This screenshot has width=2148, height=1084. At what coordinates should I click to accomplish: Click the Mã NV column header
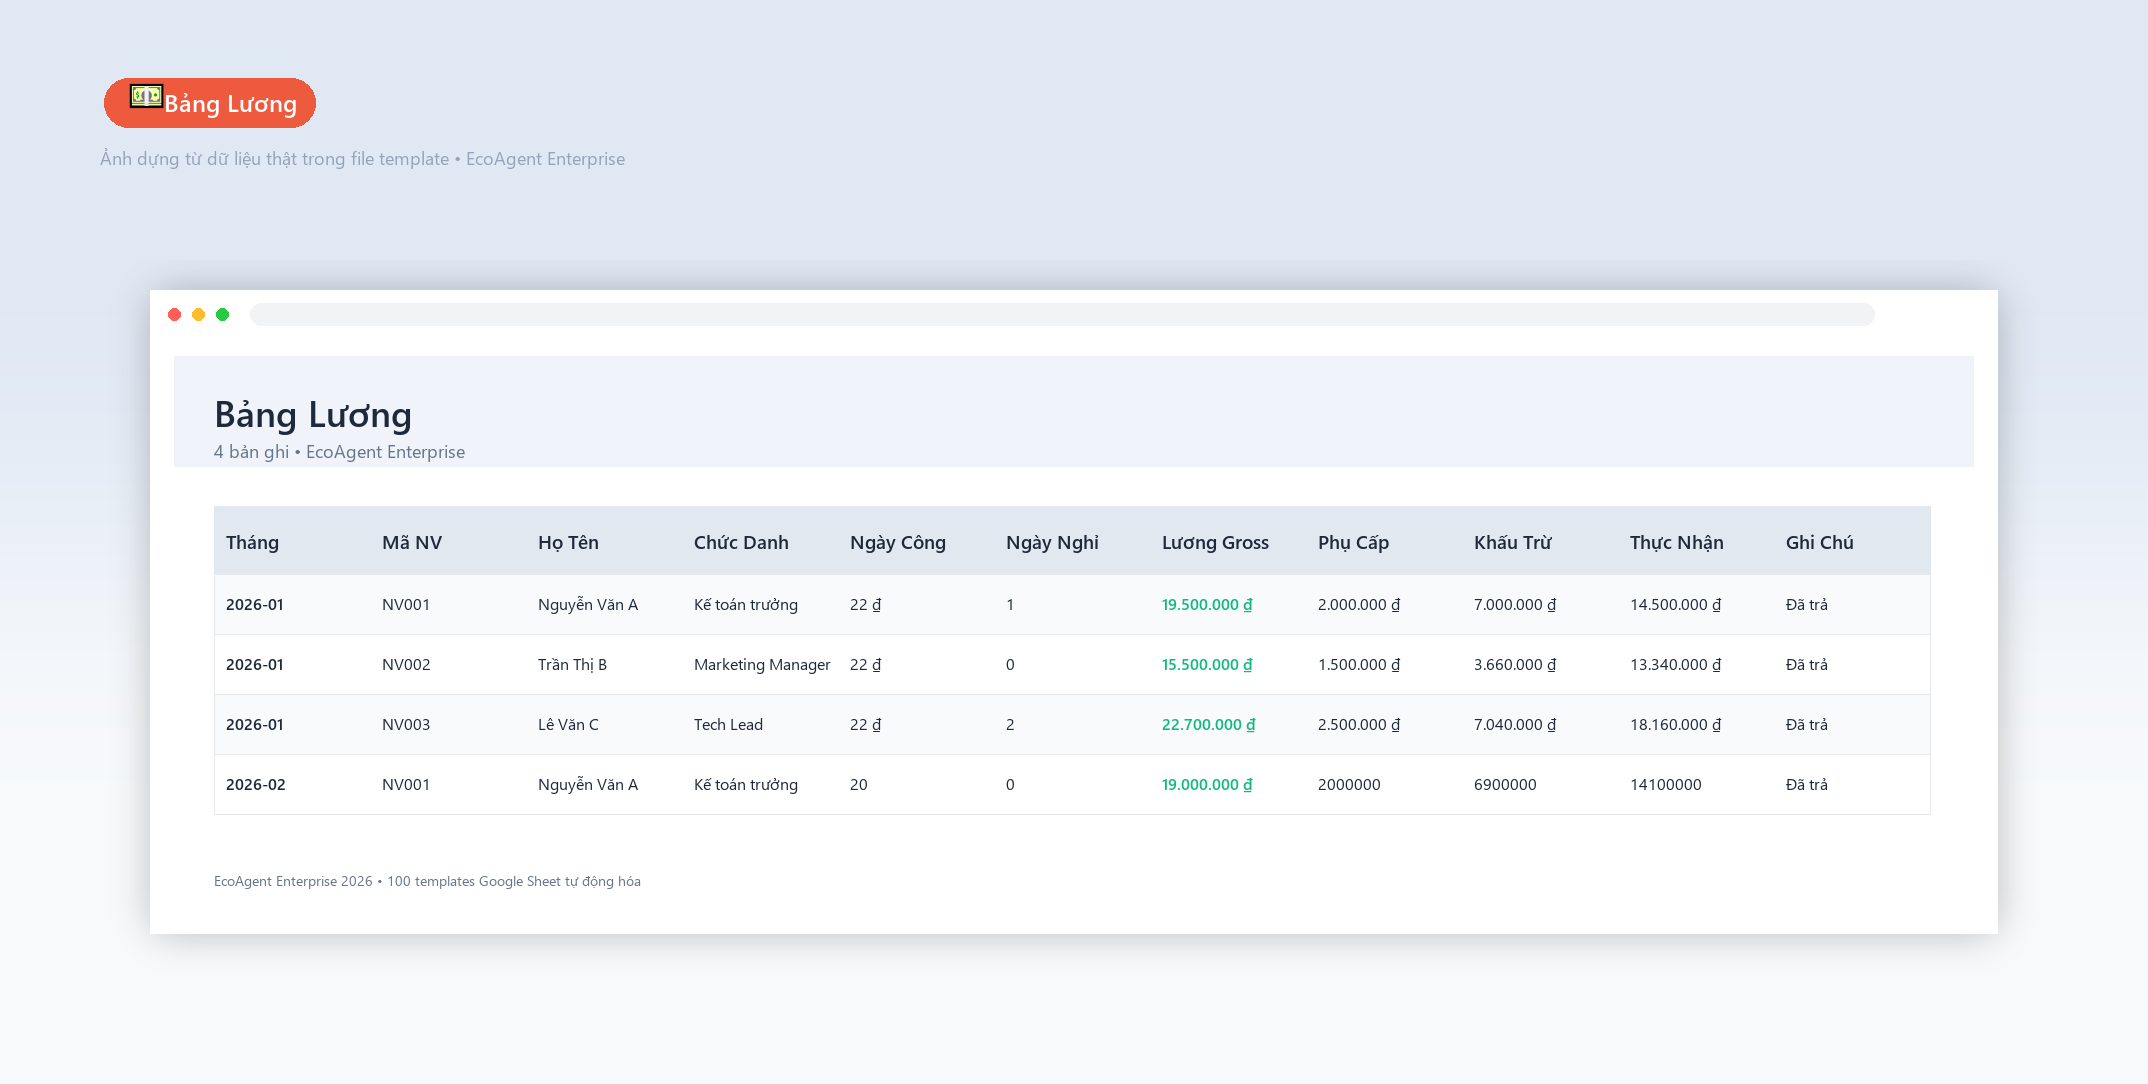[412, 542]
